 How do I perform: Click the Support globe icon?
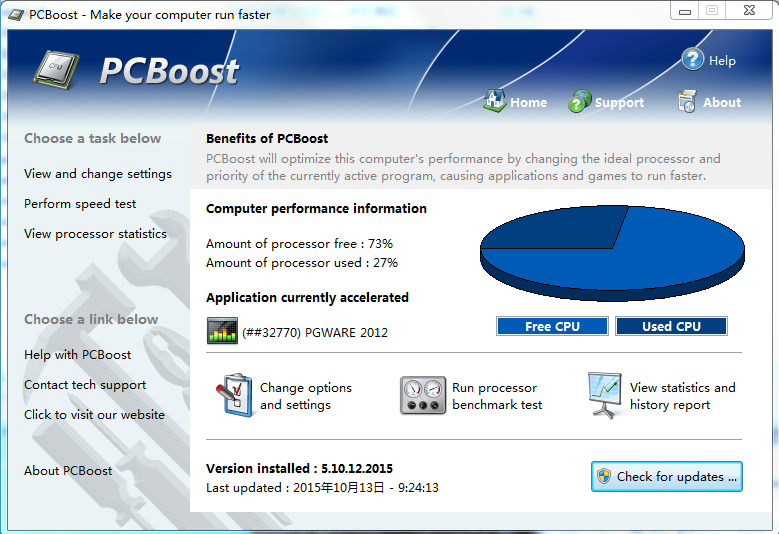point(580,101)
